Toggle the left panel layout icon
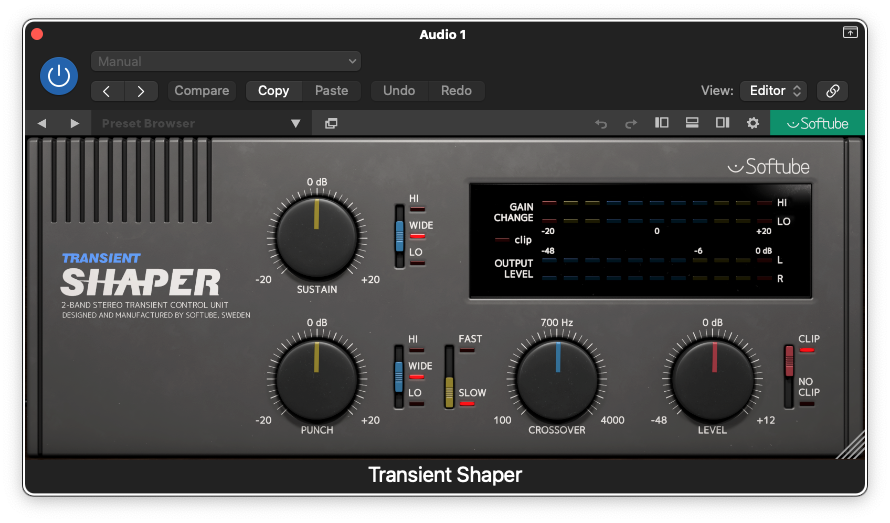890x523 pixels. tap(662, 123)
